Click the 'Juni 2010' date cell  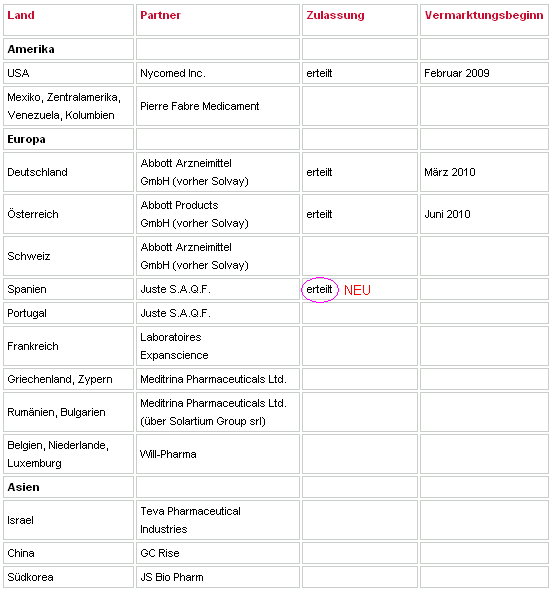(484, 214)
